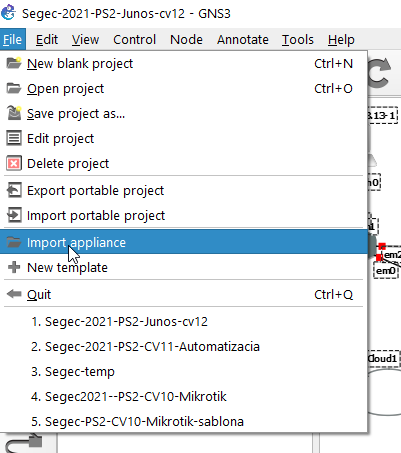
Task: Select Import appliance menu entry
Action: click(184, 242)
